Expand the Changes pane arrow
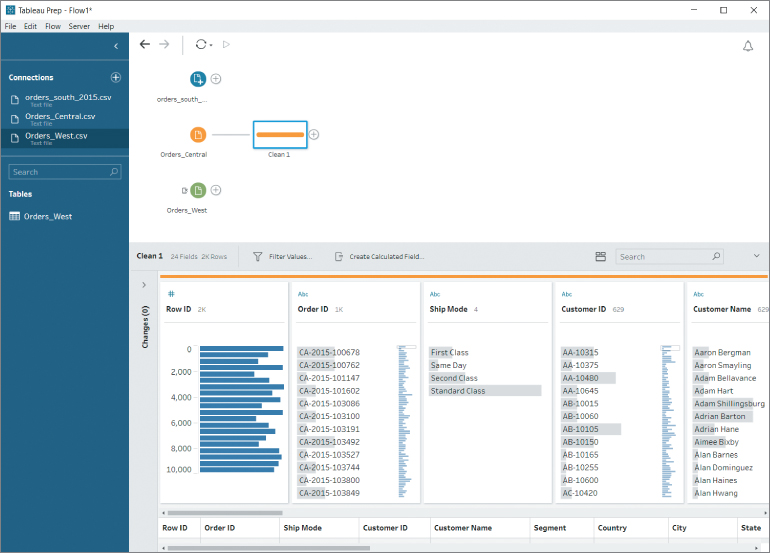Image resolution: width=770 pixels, height=553 pixels. 144,285
